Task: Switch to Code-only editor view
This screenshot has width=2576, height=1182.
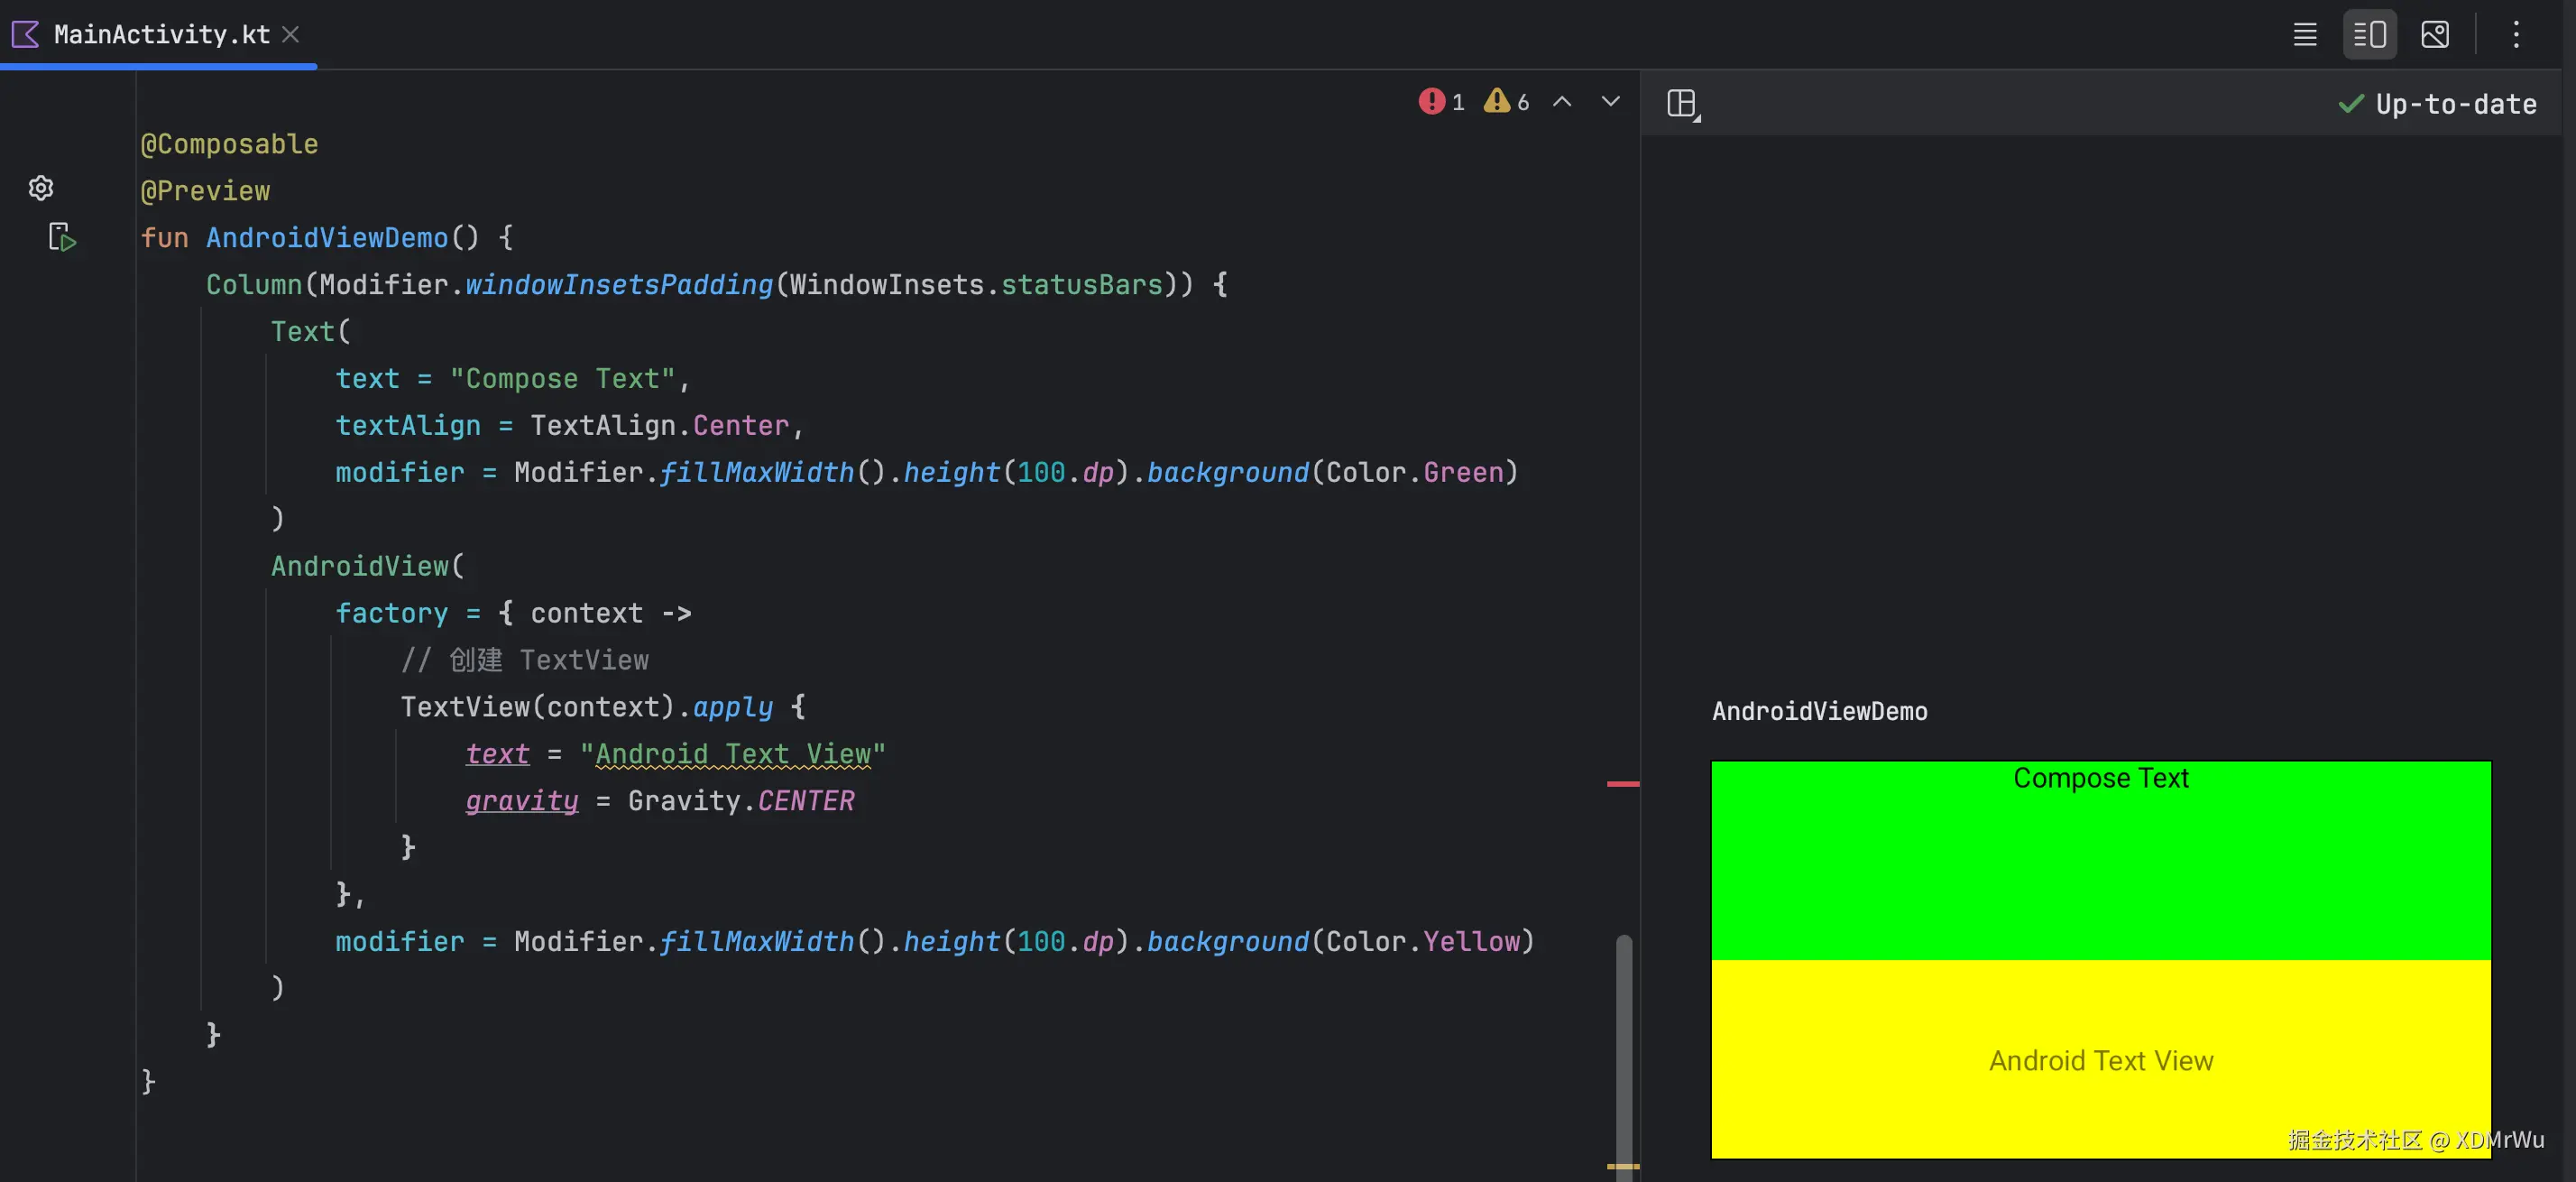Action: click(2304, 35)
